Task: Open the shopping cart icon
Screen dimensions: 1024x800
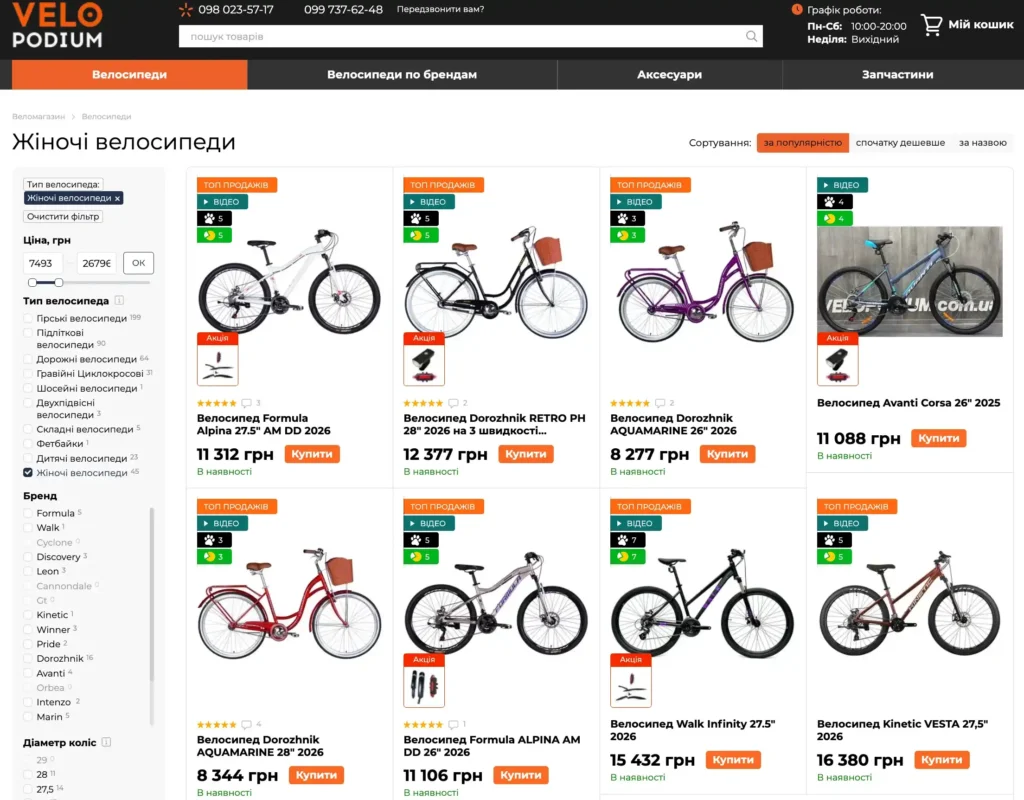Action: pos(931,25)
